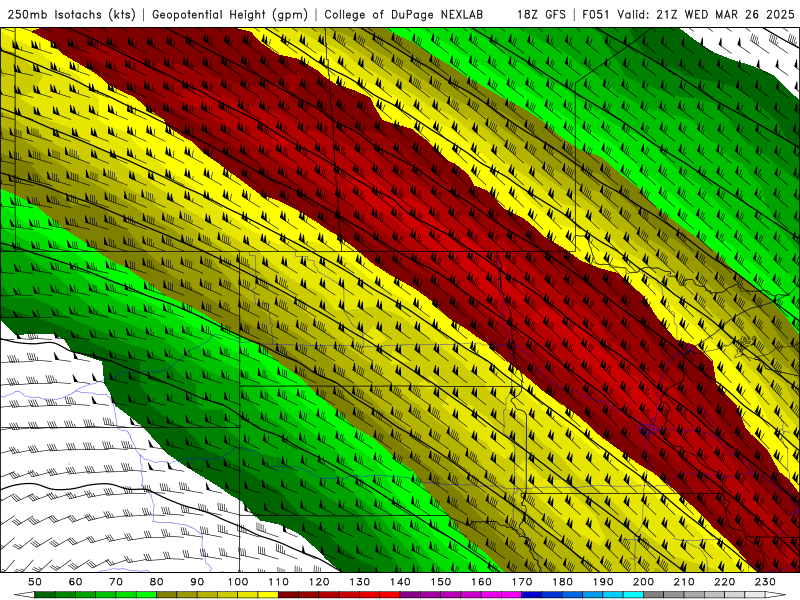Click 'College of DuPage NEXLAB' in the header

(x=404, y=14)
